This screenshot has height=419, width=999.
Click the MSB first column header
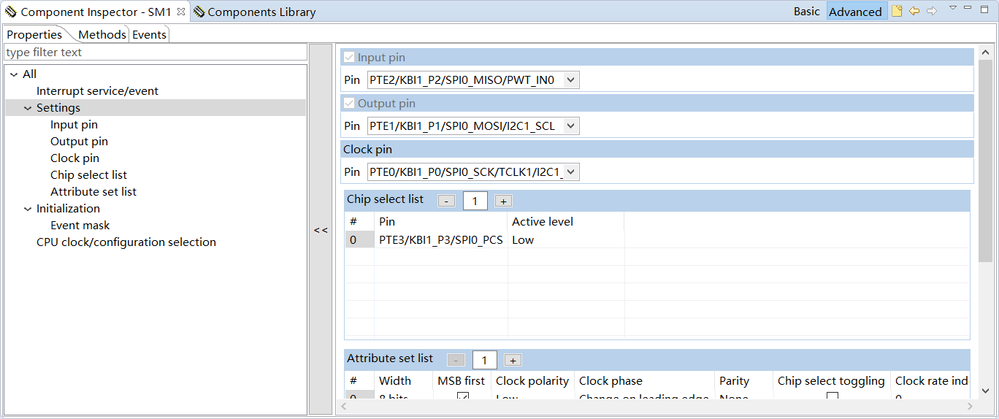tap(461, 381)
